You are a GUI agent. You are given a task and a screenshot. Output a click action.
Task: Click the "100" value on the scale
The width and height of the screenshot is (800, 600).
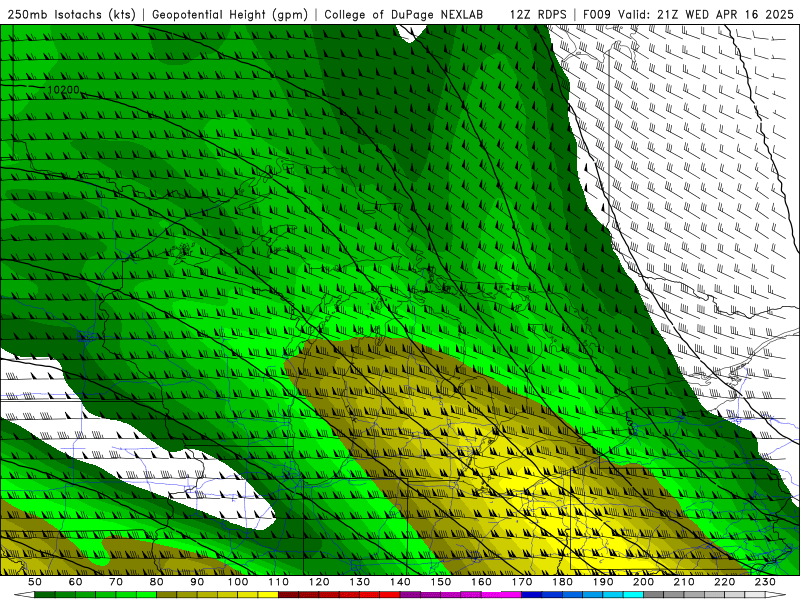(238, 582)
